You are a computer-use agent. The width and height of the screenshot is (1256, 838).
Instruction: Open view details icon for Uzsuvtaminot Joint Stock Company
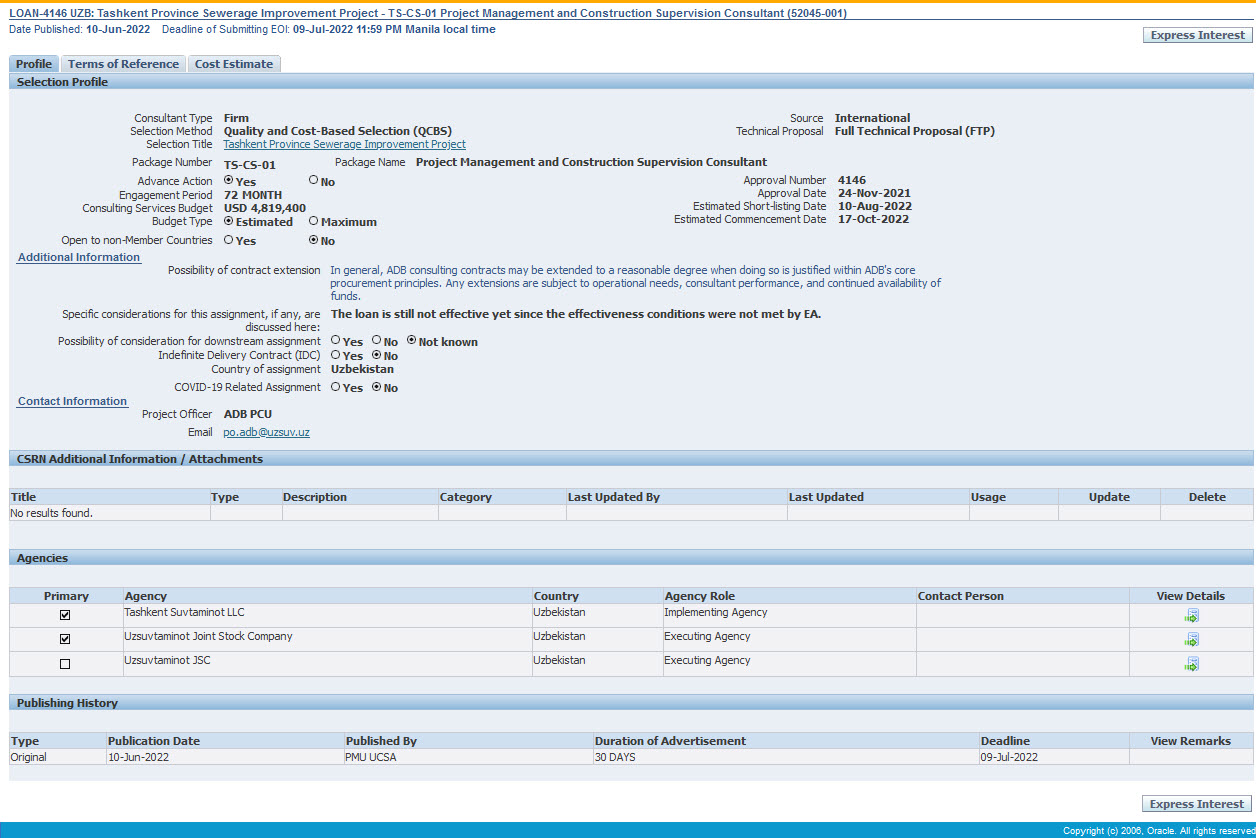1191,640
